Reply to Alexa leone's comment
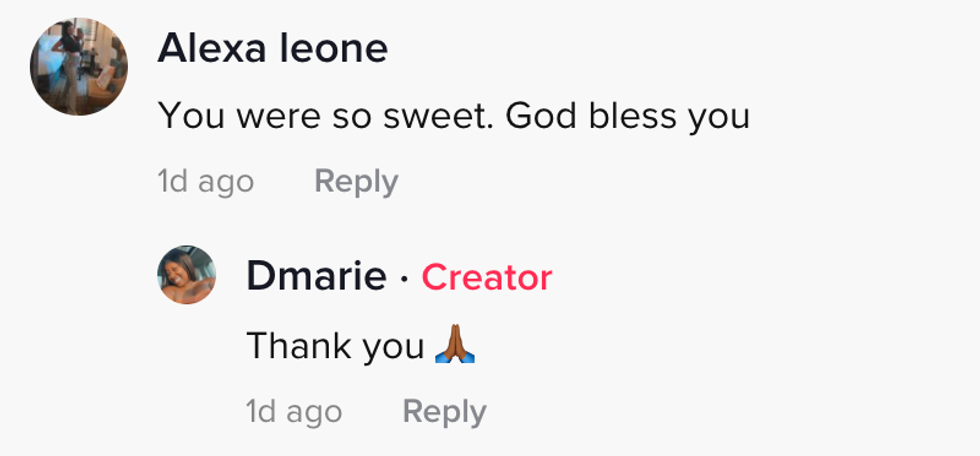 [x=356, y=181]
